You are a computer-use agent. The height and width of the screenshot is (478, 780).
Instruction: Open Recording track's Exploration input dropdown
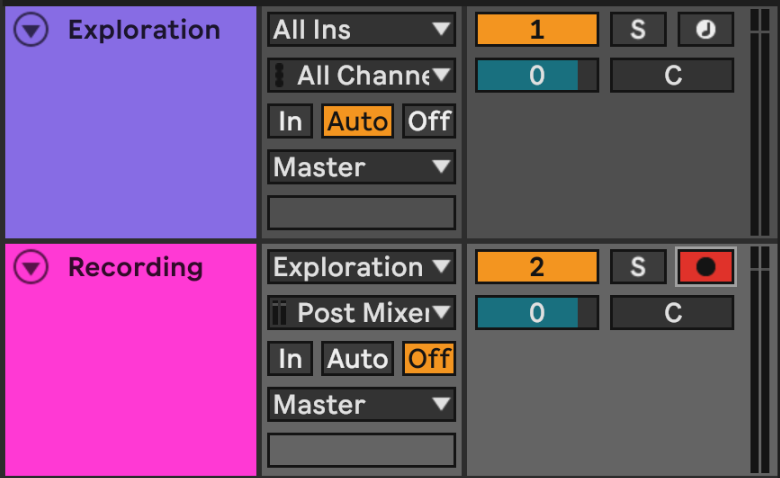click(361, 267)
